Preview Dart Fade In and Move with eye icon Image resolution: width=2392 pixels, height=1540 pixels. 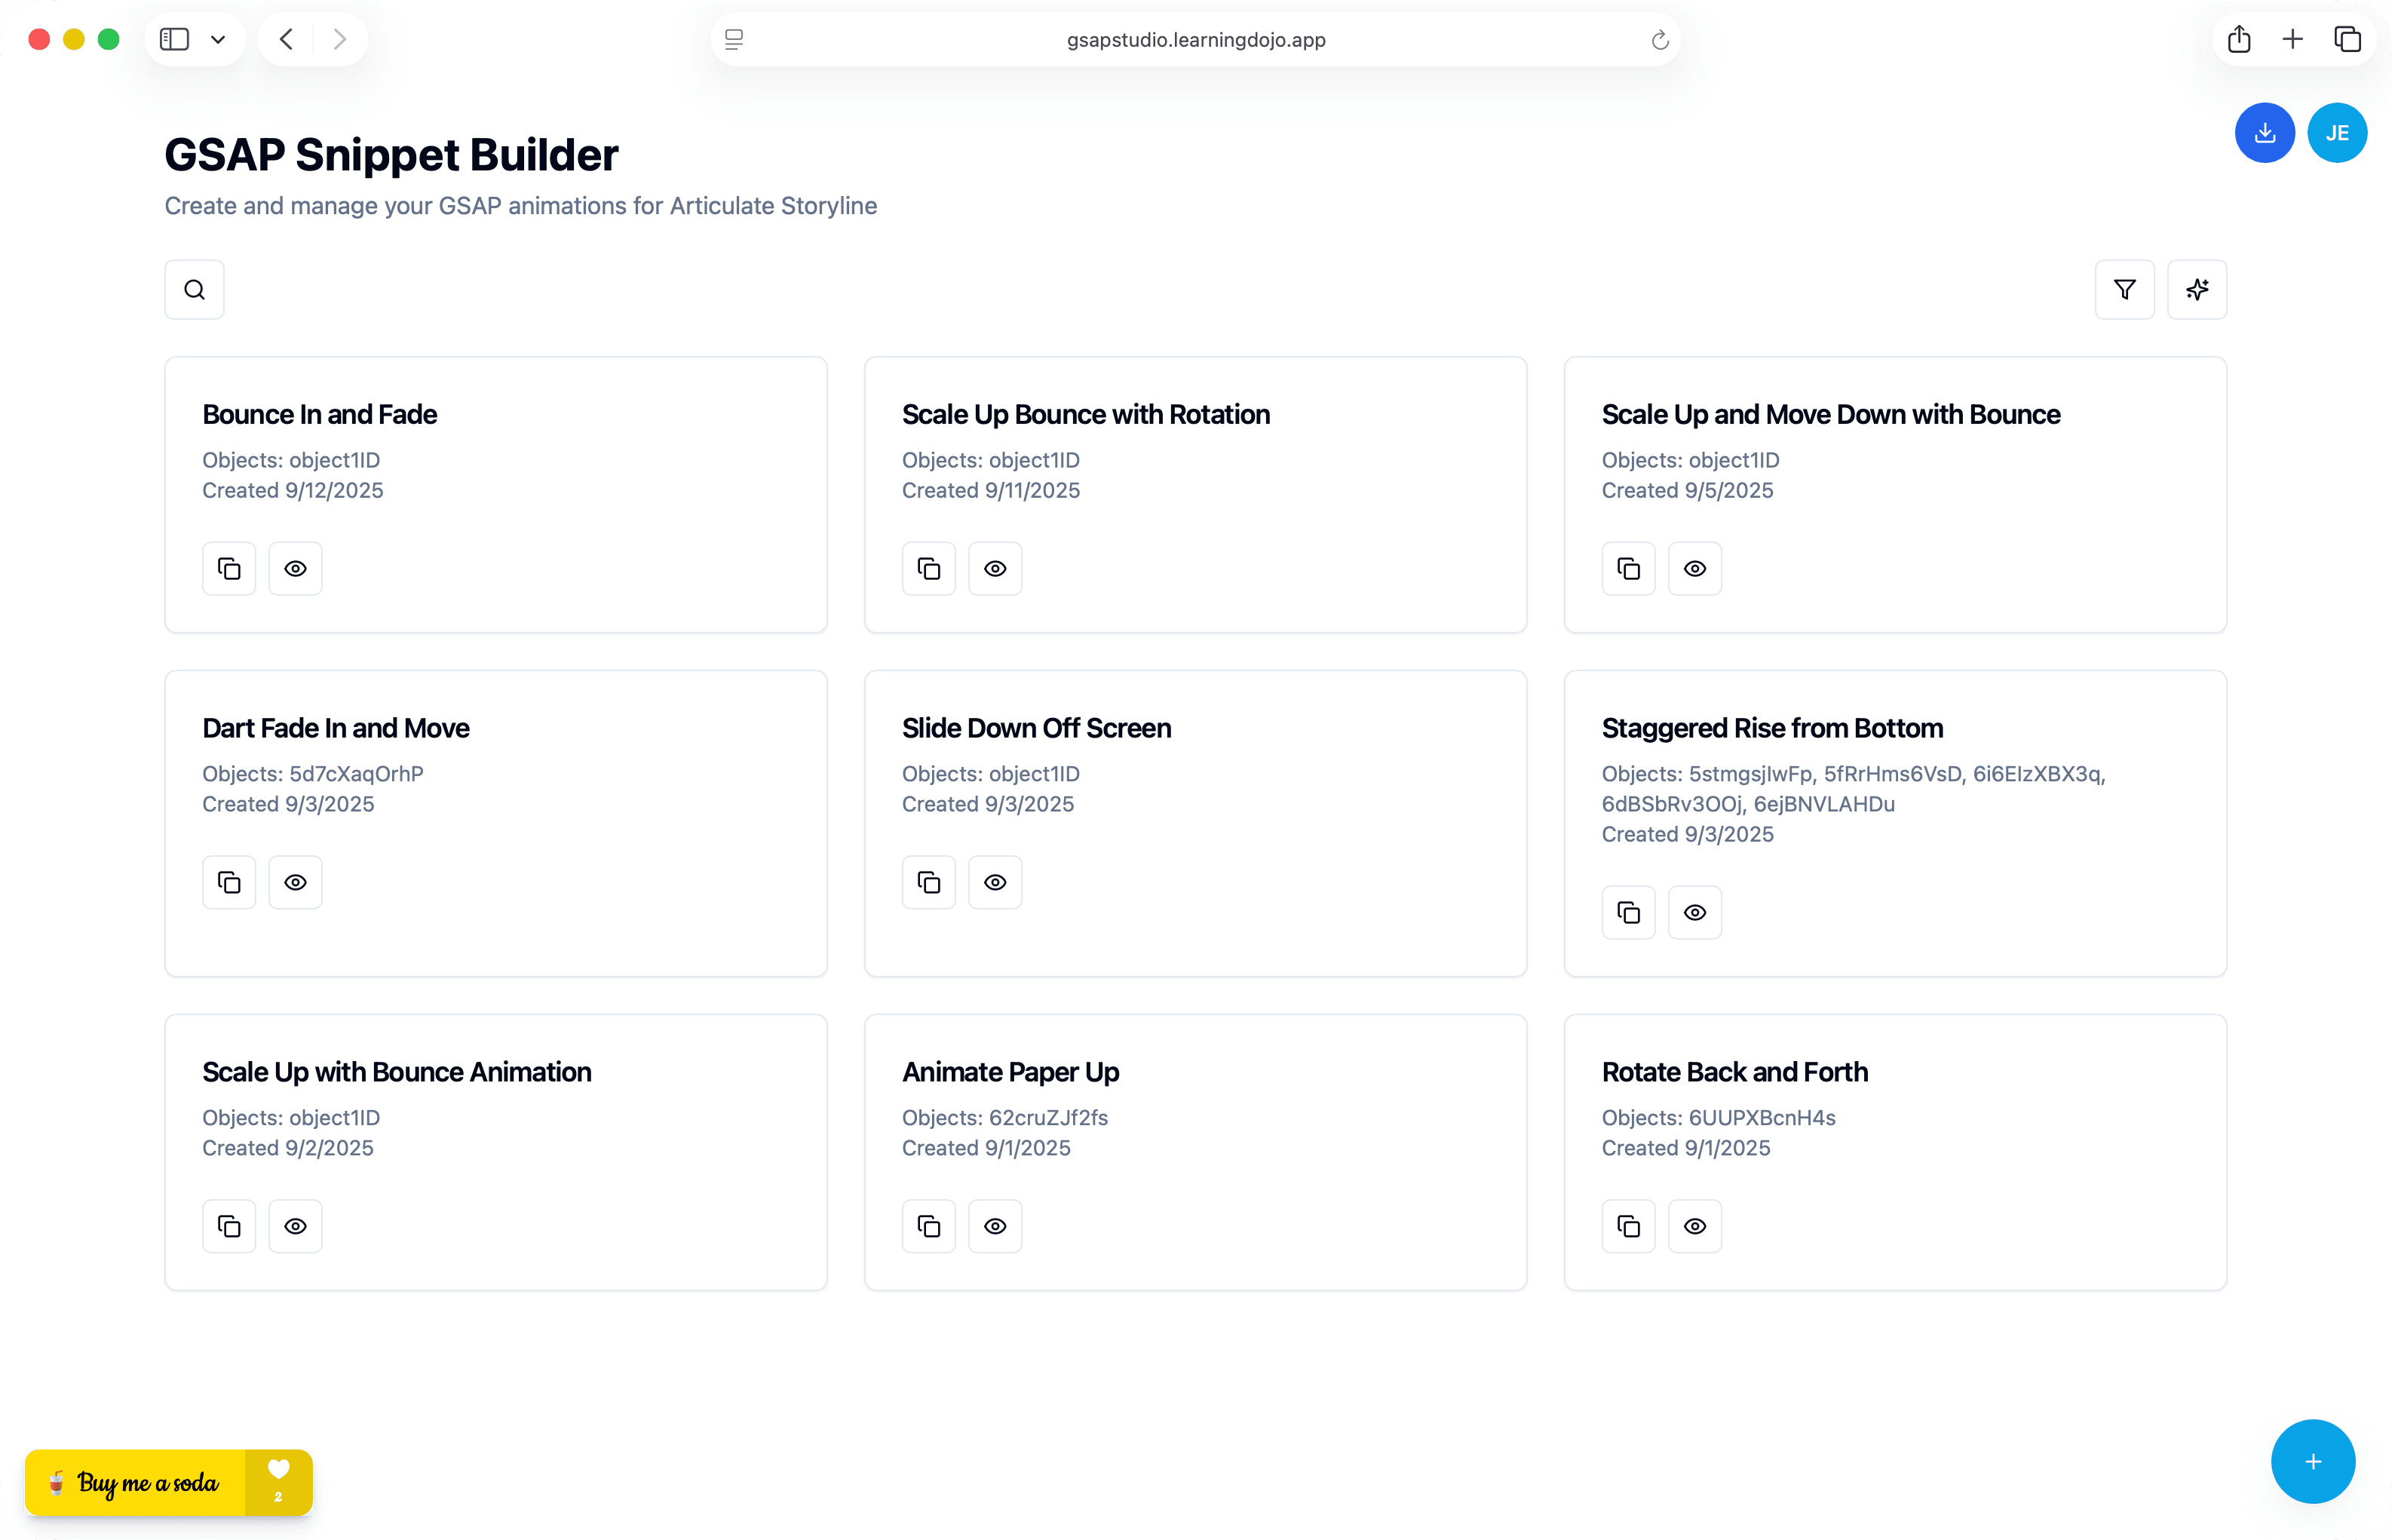(x=295, y=882)
